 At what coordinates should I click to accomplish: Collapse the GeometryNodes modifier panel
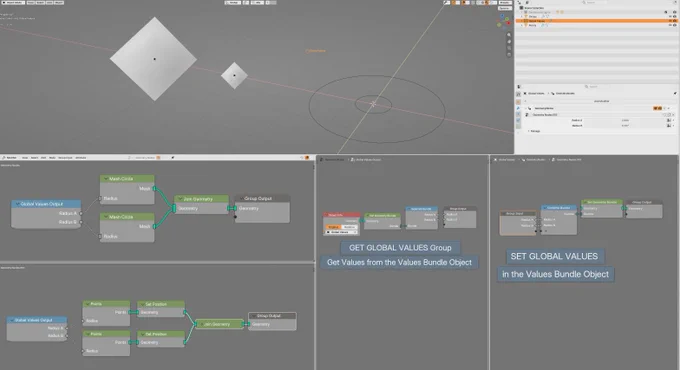tap(526, 108)
